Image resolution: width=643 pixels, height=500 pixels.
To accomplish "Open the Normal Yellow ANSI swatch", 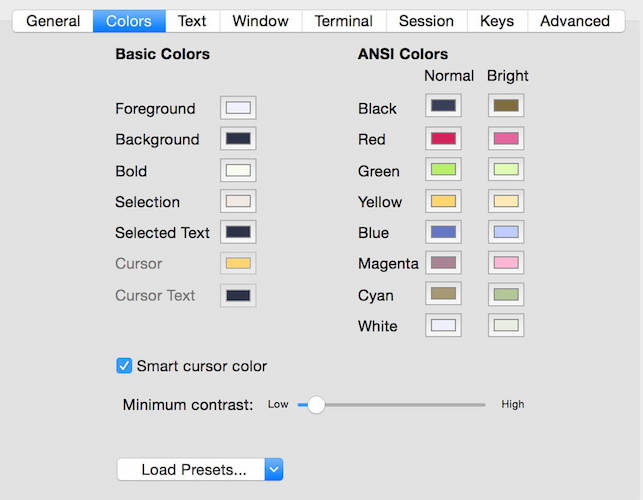I will point(443,202).
